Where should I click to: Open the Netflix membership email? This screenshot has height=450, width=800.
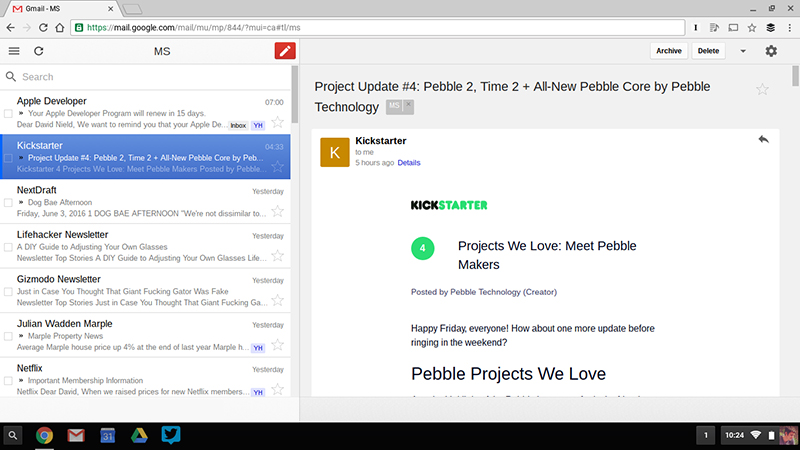(x=145, y=378)
